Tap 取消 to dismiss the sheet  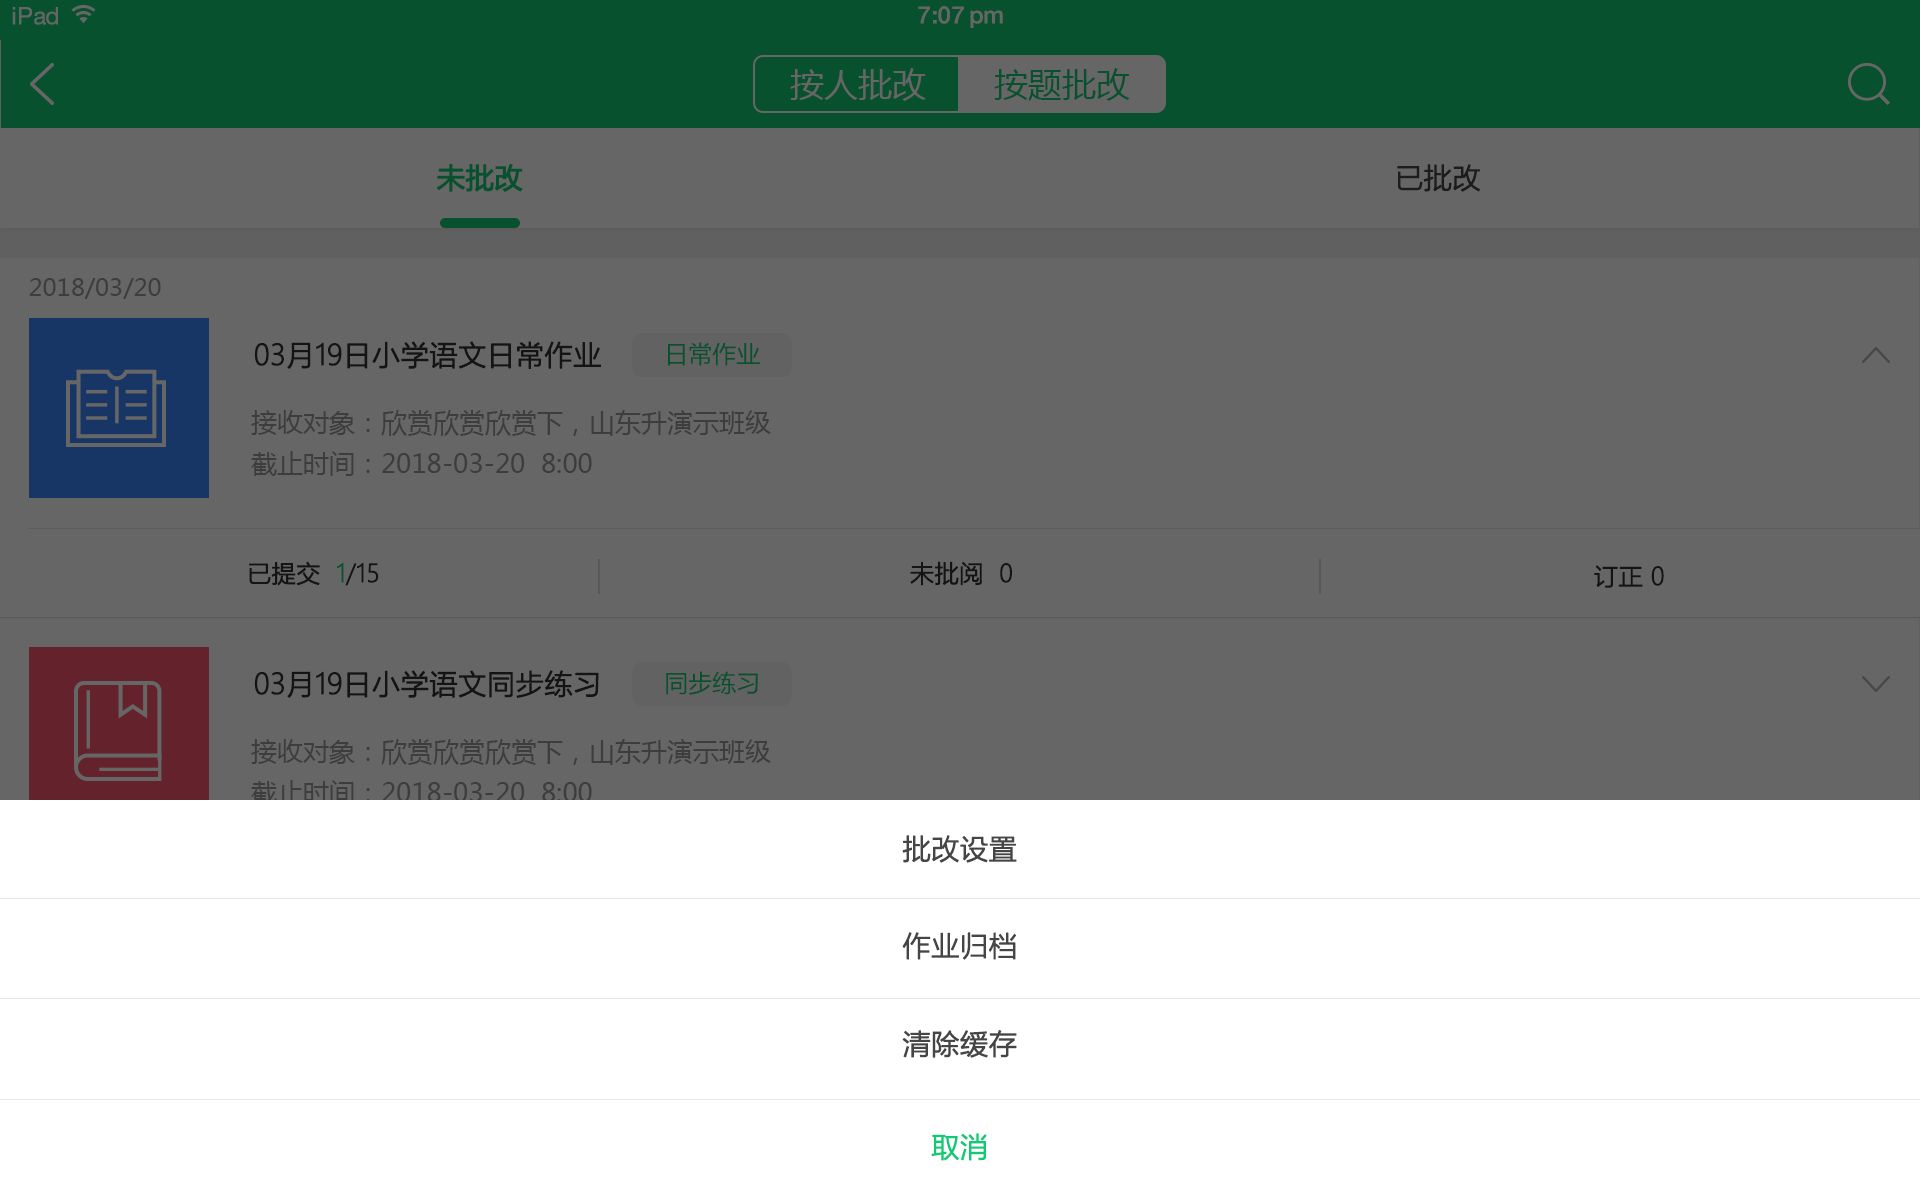960,1149
